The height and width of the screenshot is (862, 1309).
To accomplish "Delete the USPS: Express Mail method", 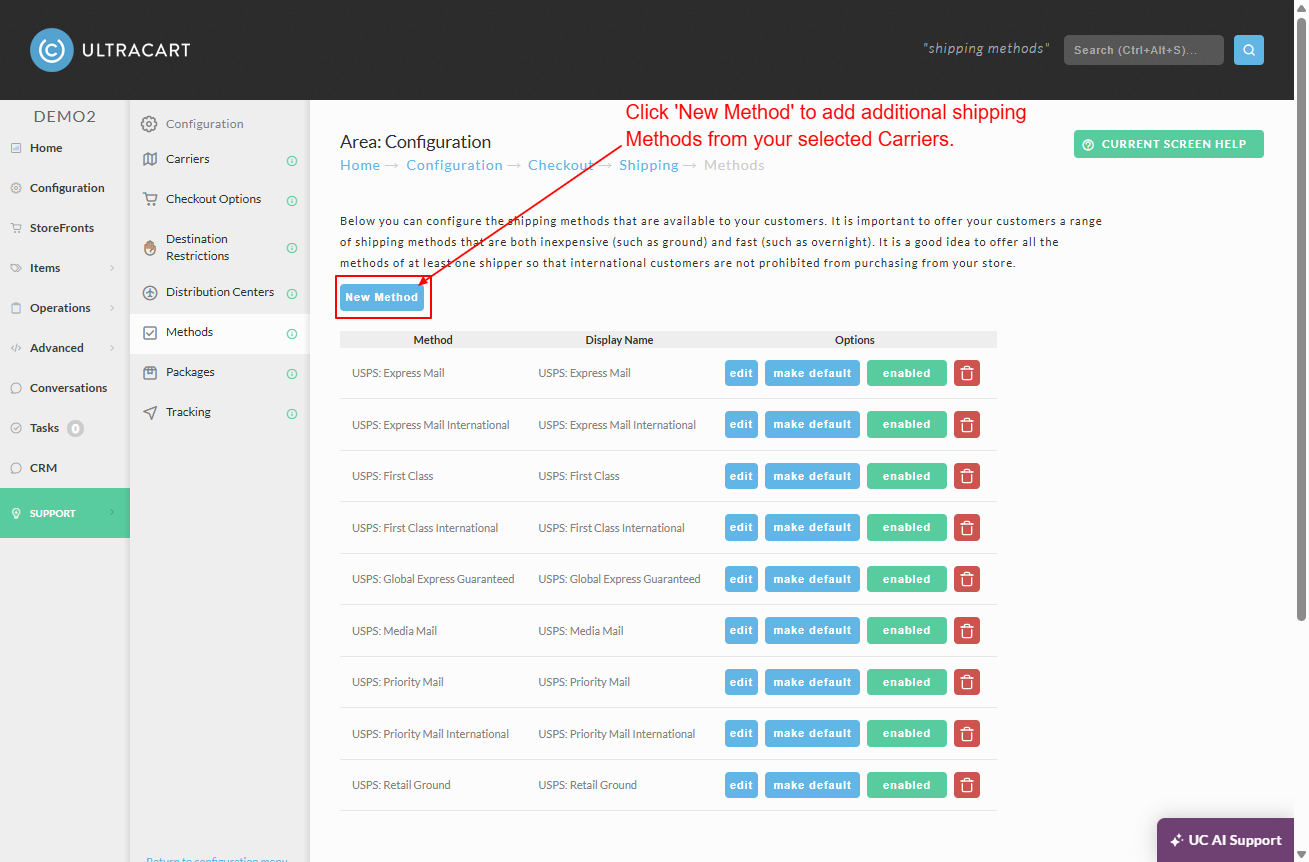I will coord(967,373).
